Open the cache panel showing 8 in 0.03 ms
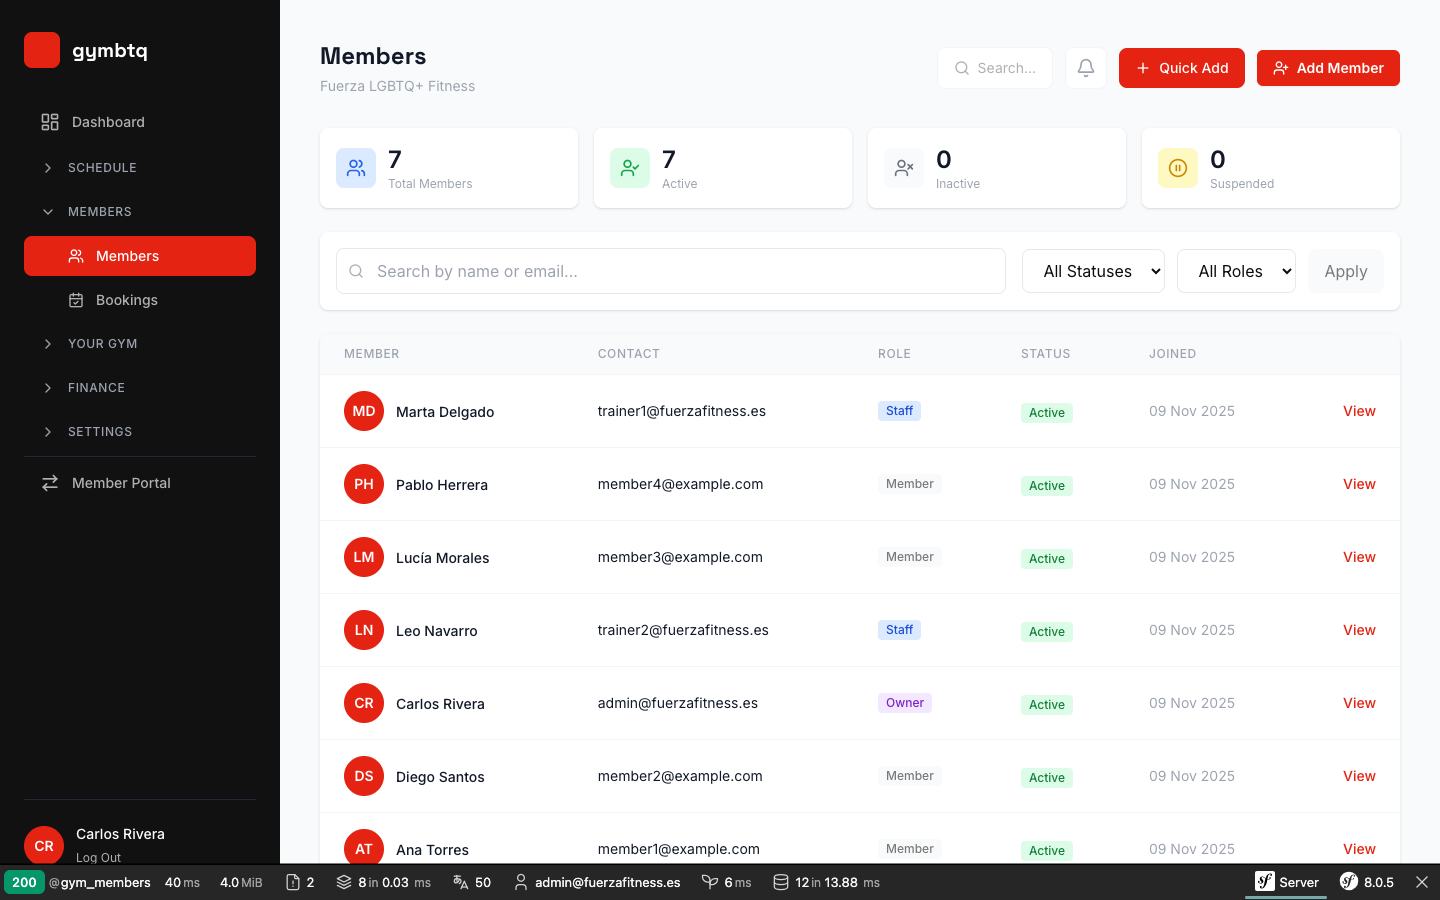 pos(383,882)
